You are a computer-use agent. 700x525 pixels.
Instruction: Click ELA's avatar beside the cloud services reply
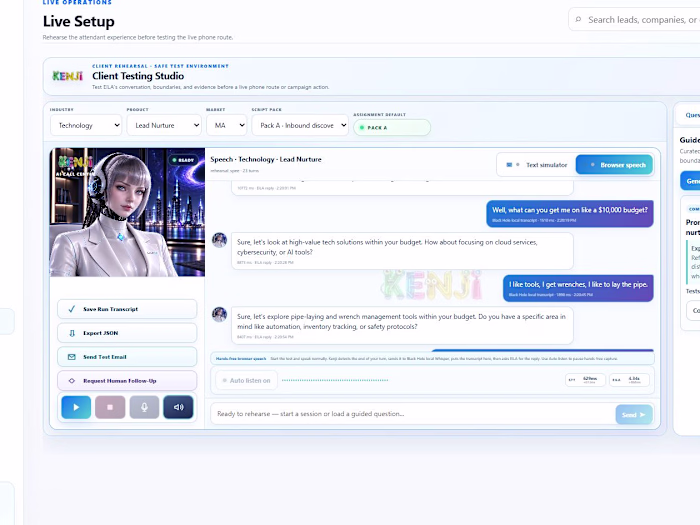click(x=219, y=240)
